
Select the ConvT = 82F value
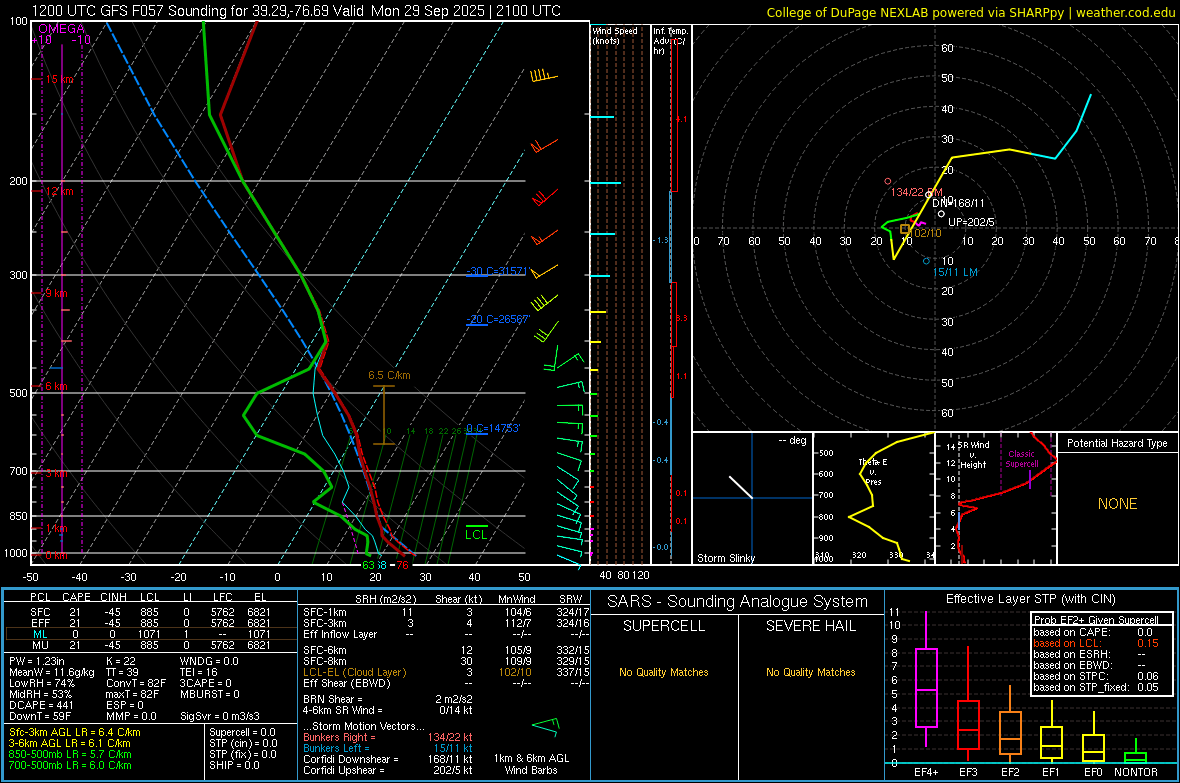point(135,684)
